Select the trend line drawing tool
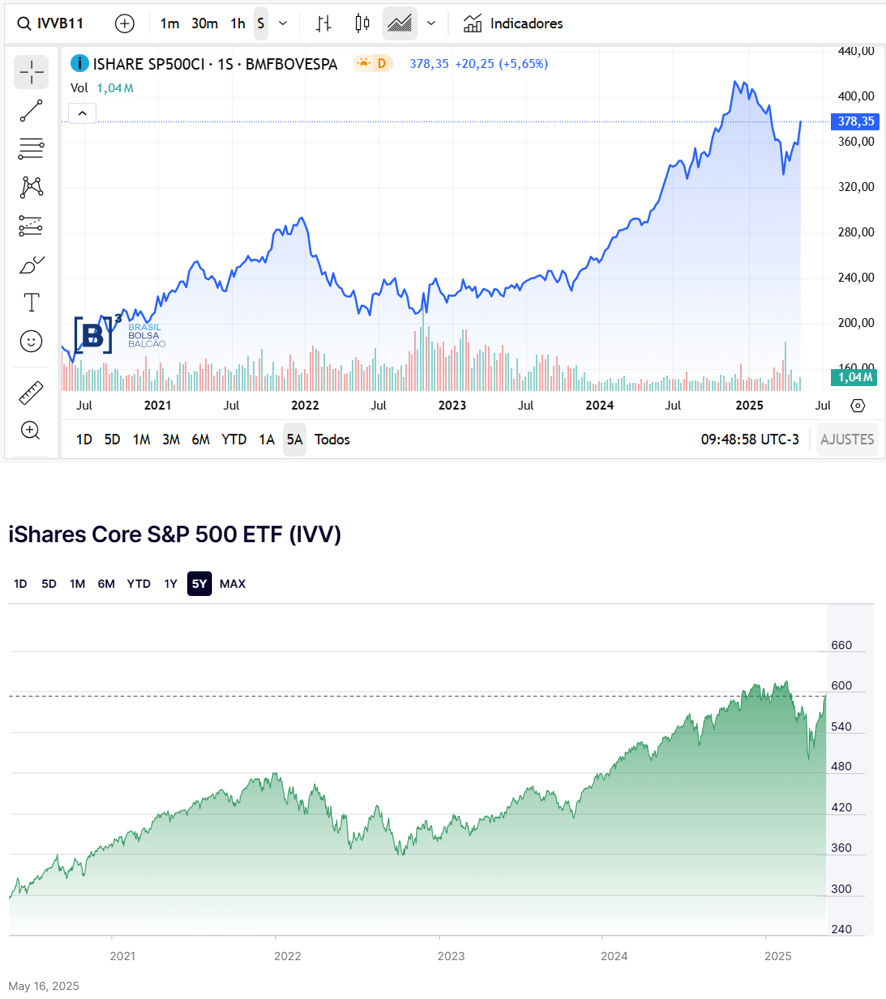 coord(31,111)
